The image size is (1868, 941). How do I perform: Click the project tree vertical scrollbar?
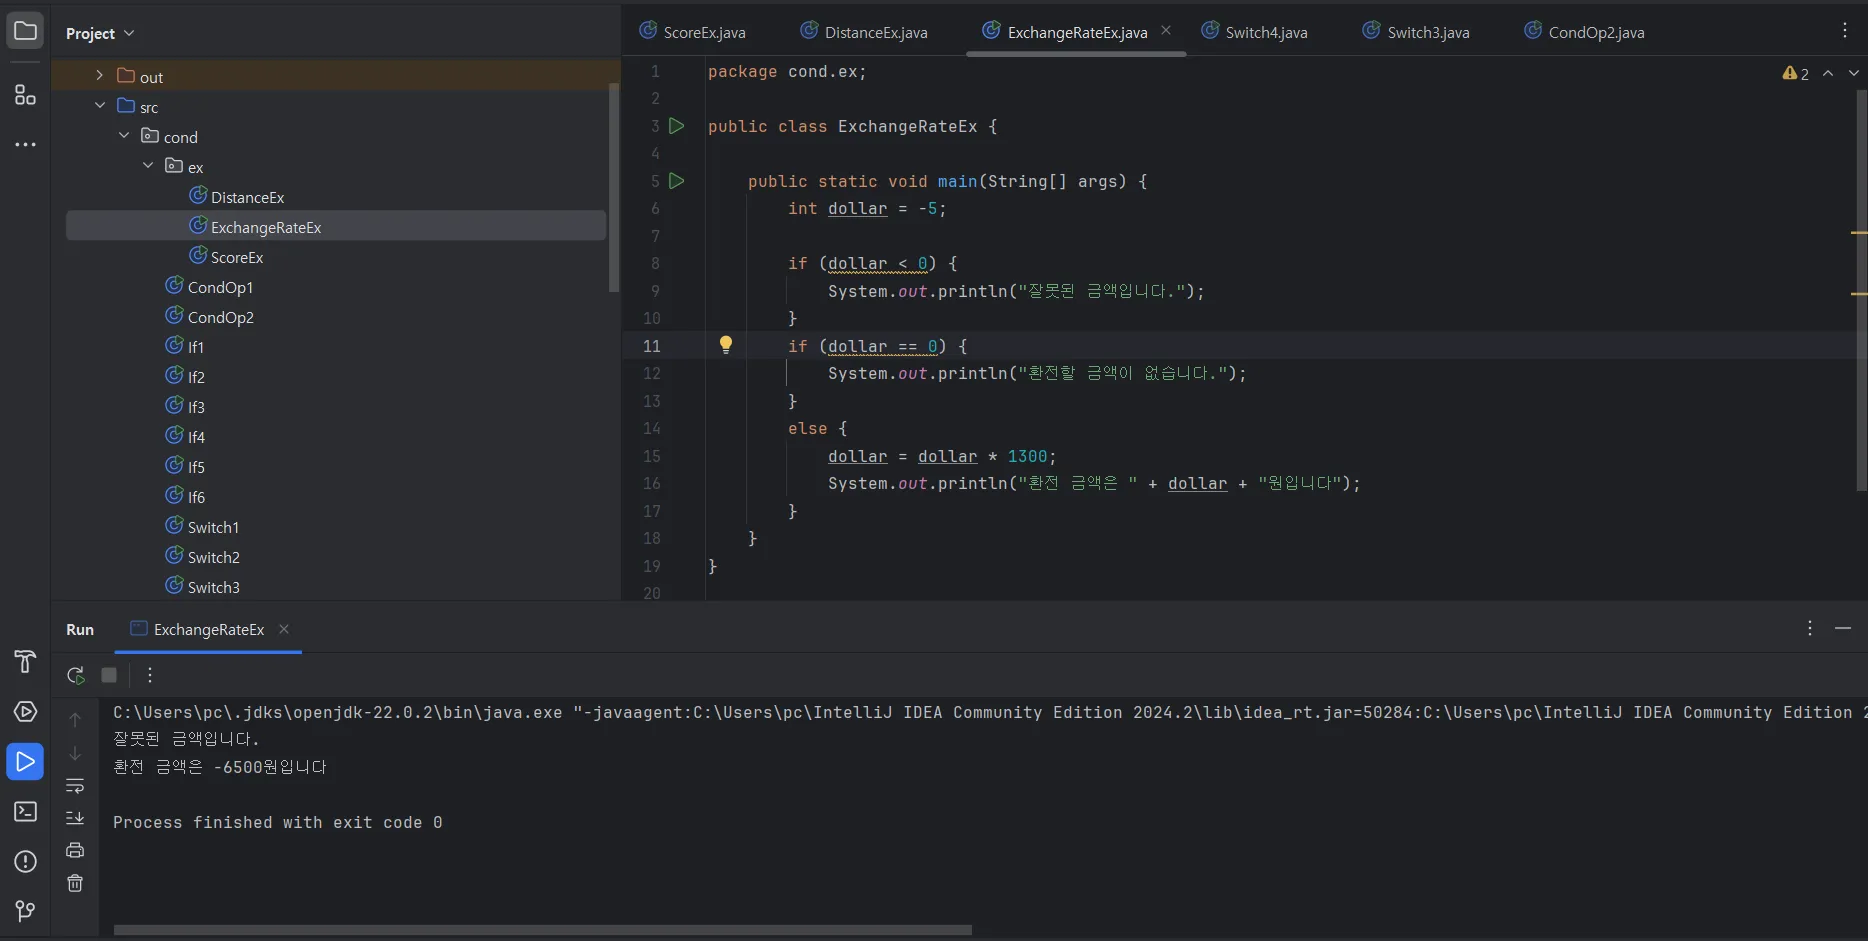point(614,187)
